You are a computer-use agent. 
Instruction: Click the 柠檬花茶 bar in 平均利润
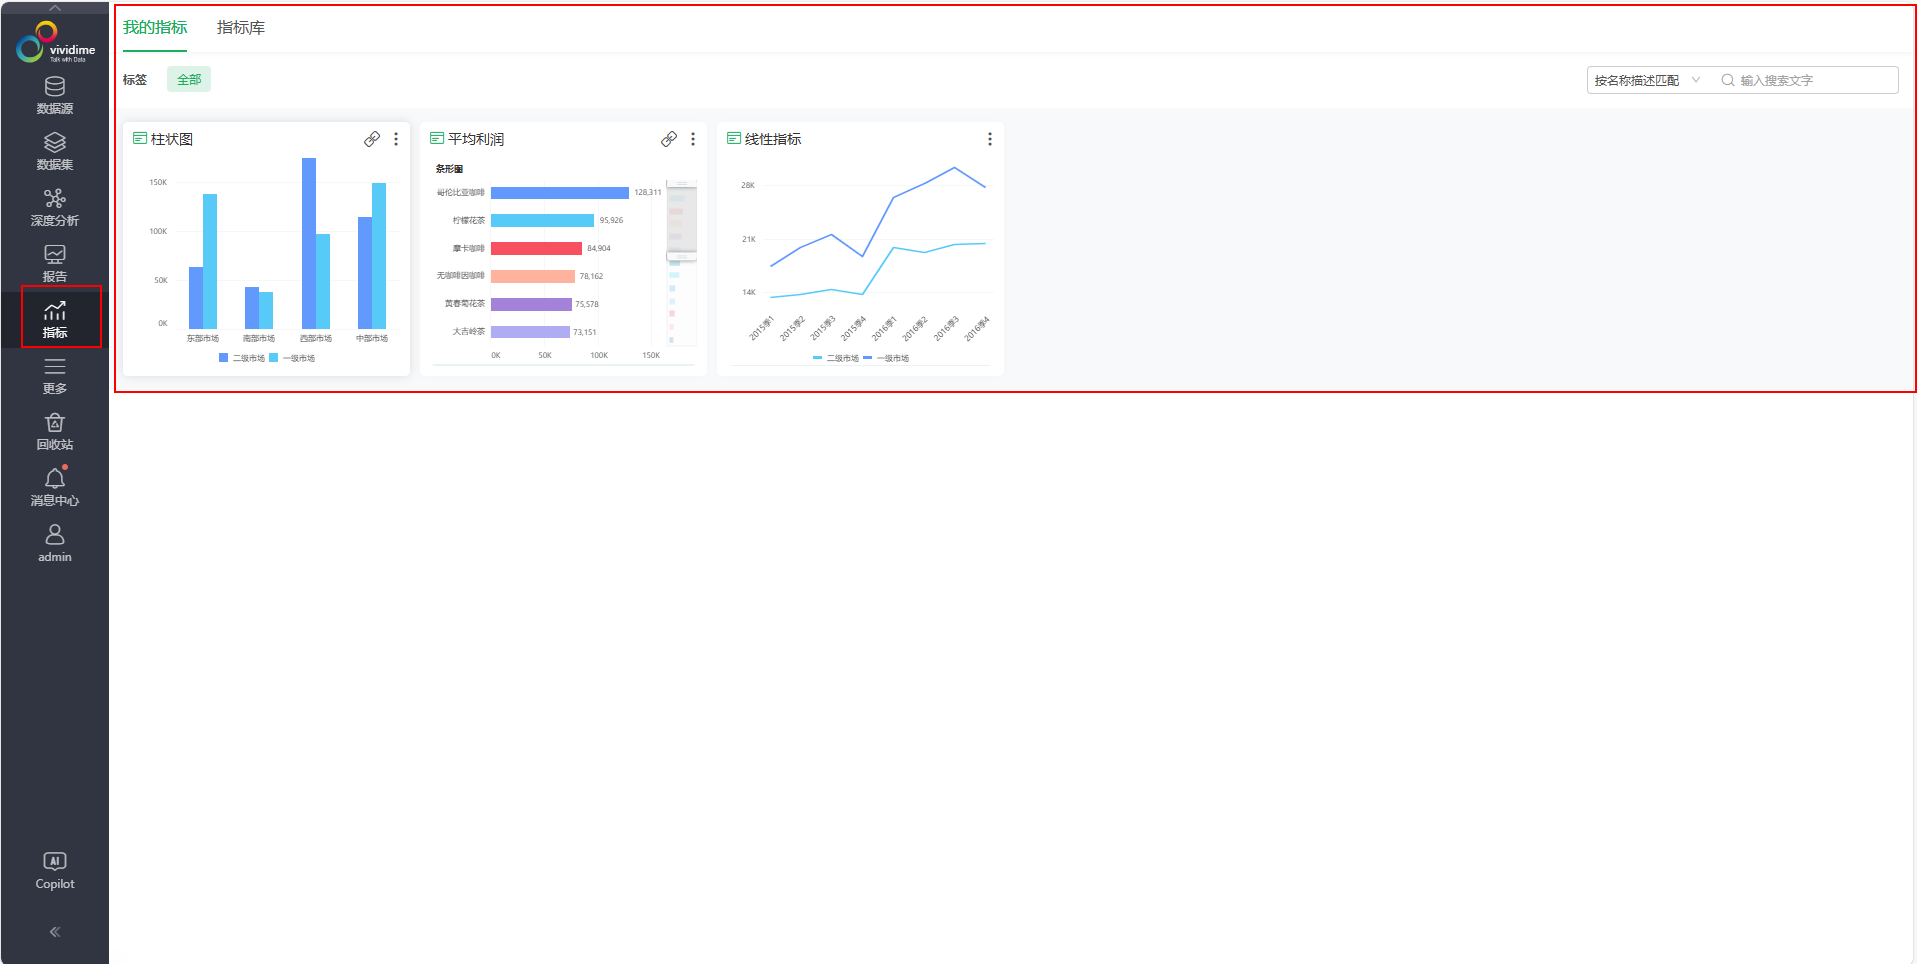click(x=542, y=221)
